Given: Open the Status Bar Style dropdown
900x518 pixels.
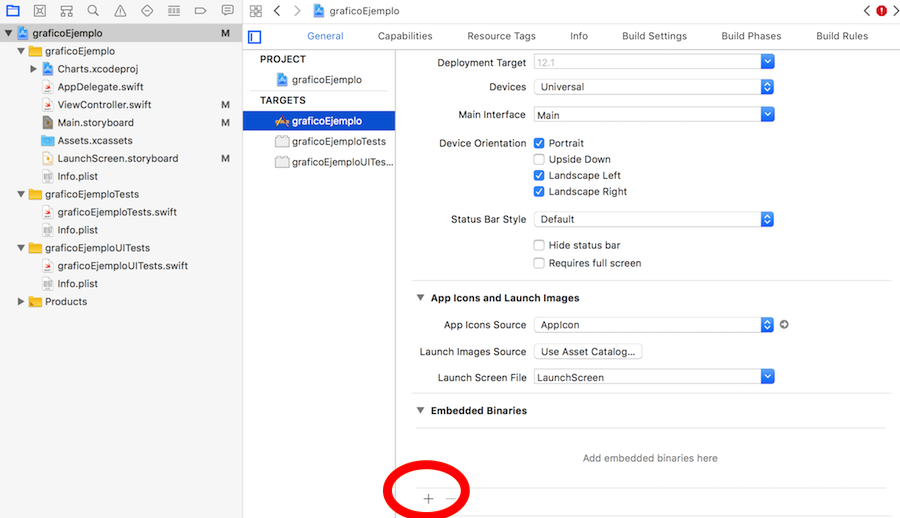Looking at the screenshot, I should [654, 219].
